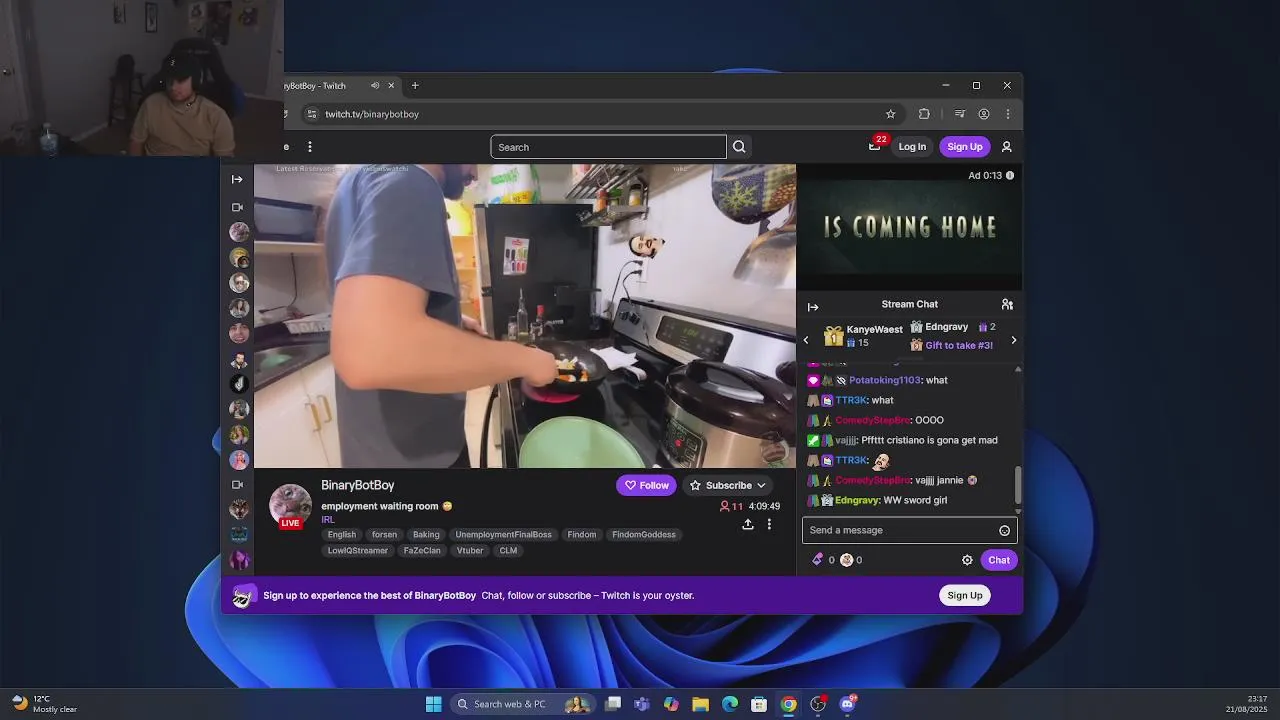Open chat settings gear icon
Screen dimensions: 1280x720
967,560
